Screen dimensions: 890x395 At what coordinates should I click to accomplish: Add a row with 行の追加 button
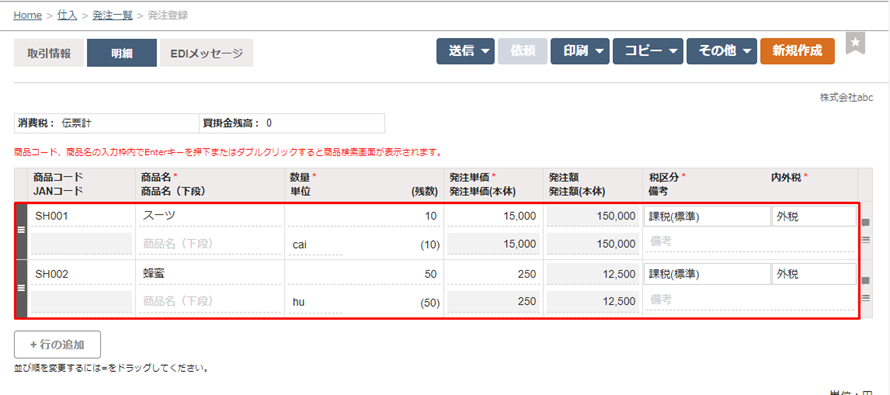coord(57,344)
